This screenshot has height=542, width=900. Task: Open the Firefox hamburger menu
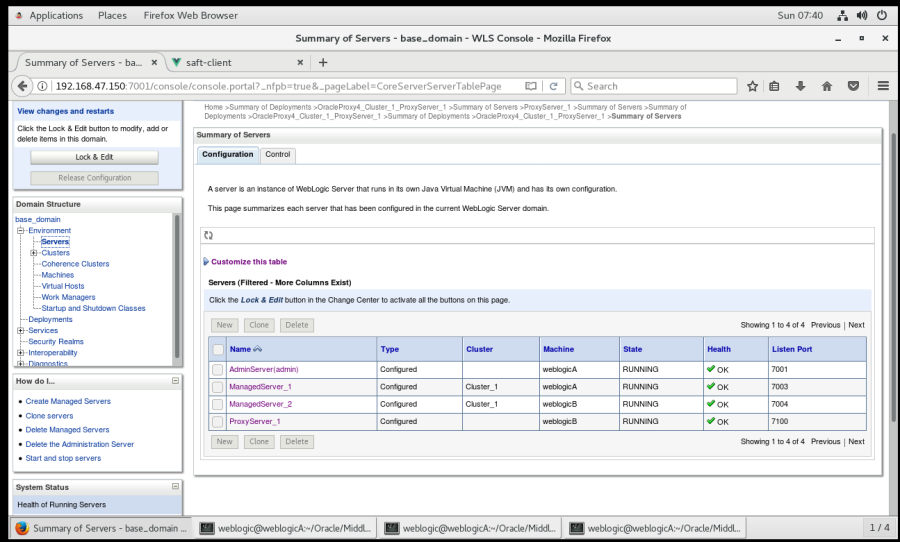point(883,86)
